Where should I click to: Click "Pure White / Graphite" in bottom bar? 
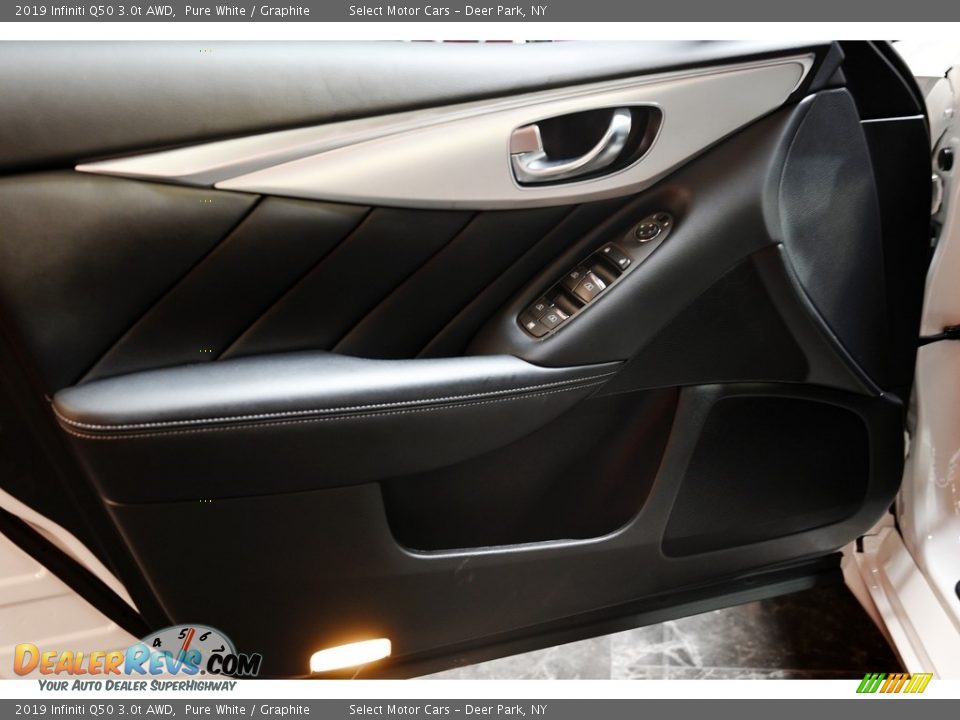[247, 710]
